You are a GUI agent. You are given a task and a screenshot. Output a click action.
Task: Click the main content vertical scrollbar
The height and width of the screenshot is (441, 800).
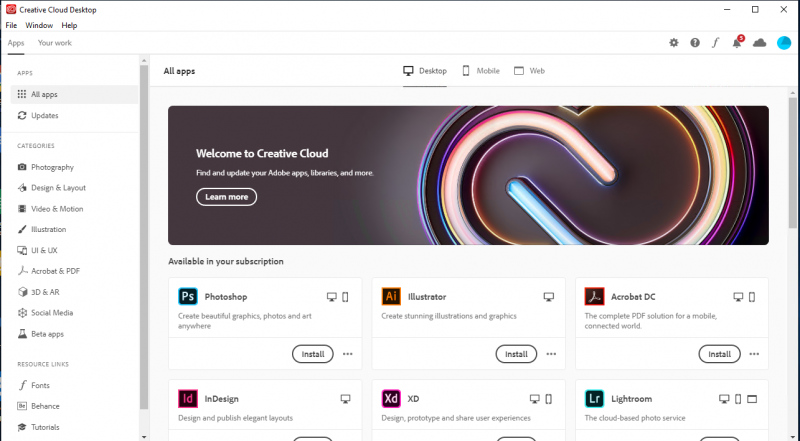click(x=792, y=160)
